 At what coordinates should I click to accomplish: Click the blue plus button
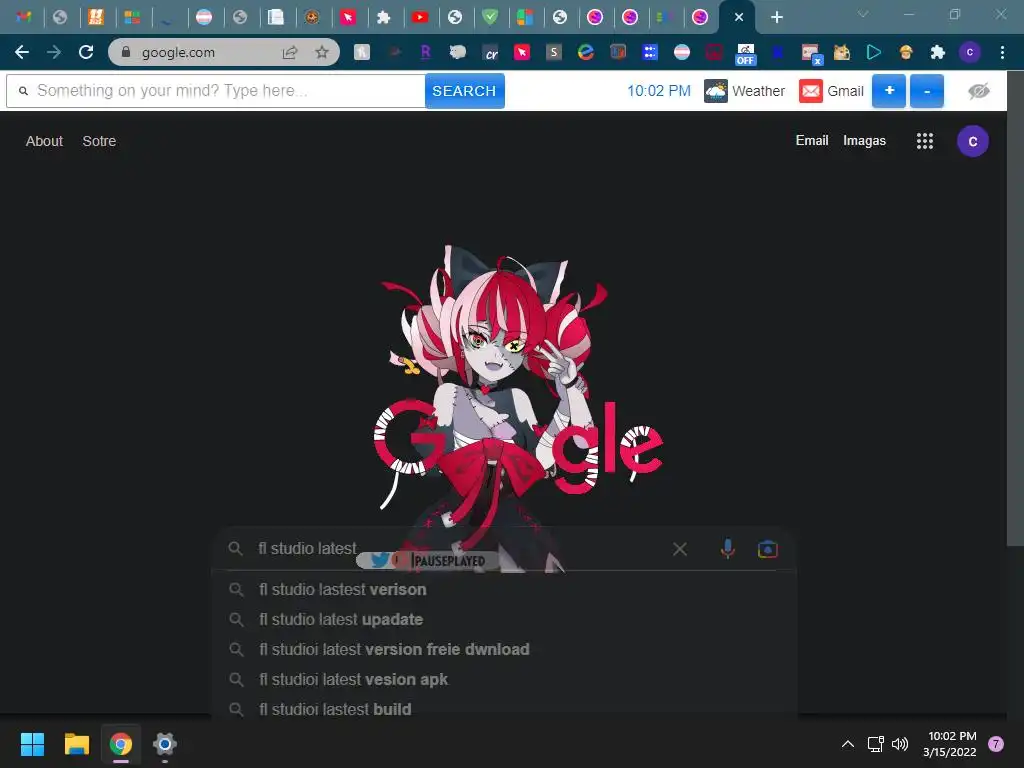(x=889, y=91)
